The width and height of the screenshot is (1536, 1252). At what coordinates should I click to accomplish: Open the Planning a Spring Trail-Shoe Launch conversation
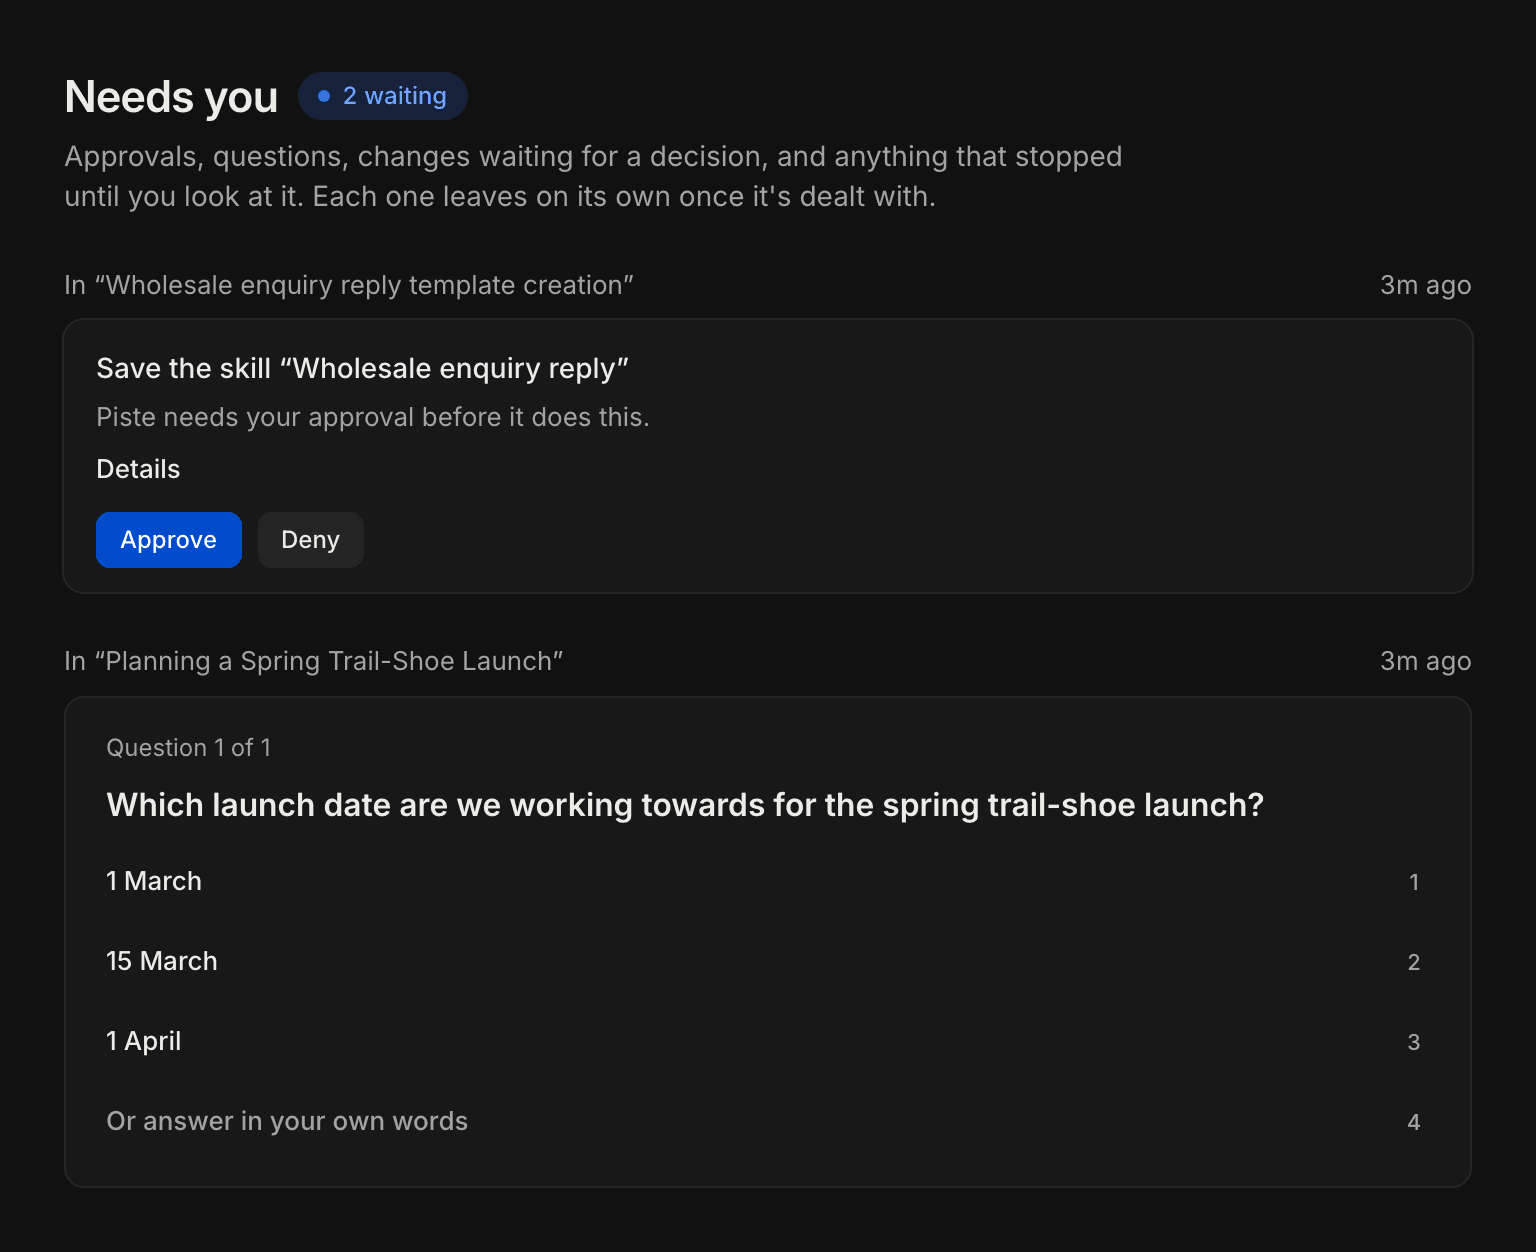314,661
